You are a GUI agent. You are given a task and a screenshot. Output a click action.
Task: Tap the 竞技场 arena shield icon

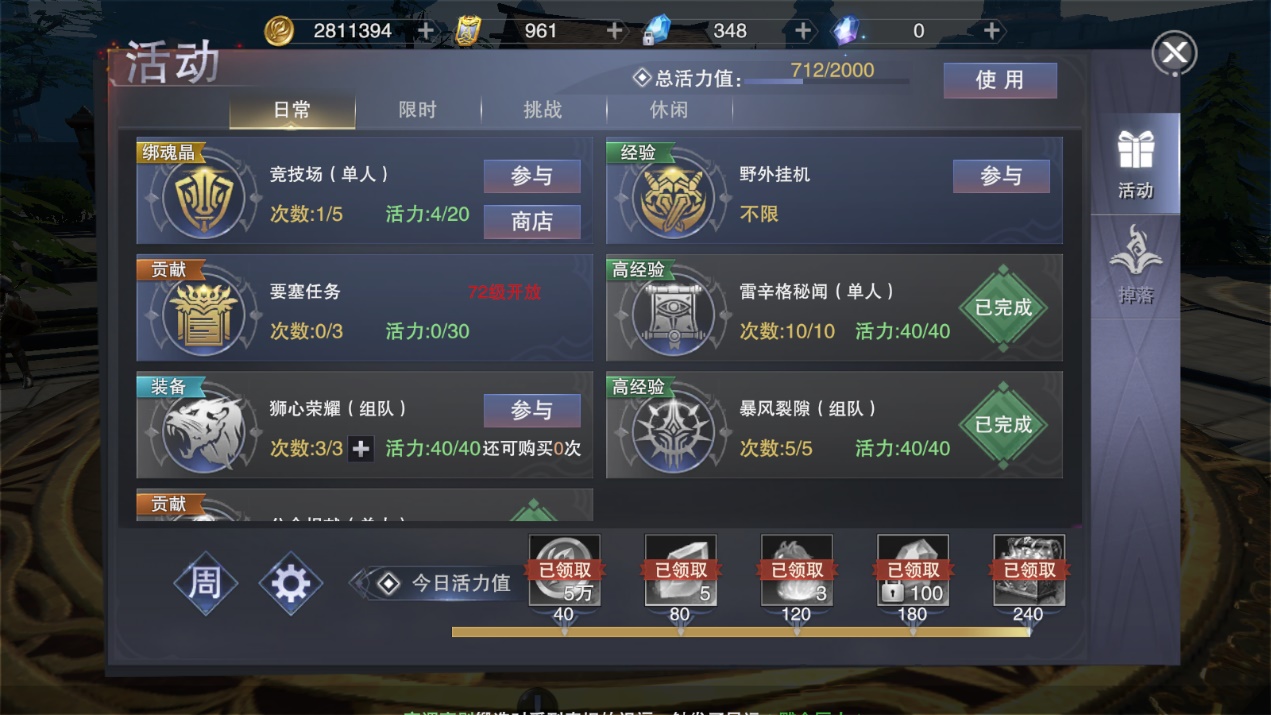point(205,197)
